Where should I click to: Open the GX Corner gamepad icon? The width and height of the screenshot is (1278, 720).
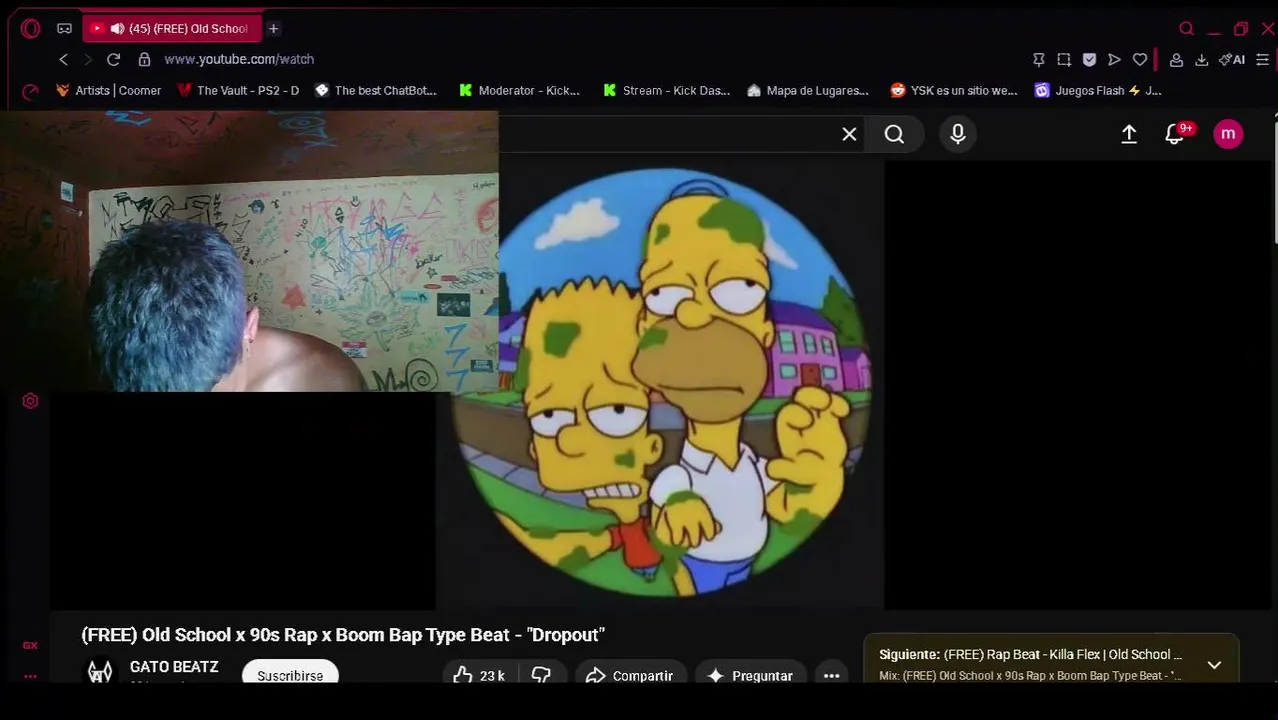pos(64,29)
